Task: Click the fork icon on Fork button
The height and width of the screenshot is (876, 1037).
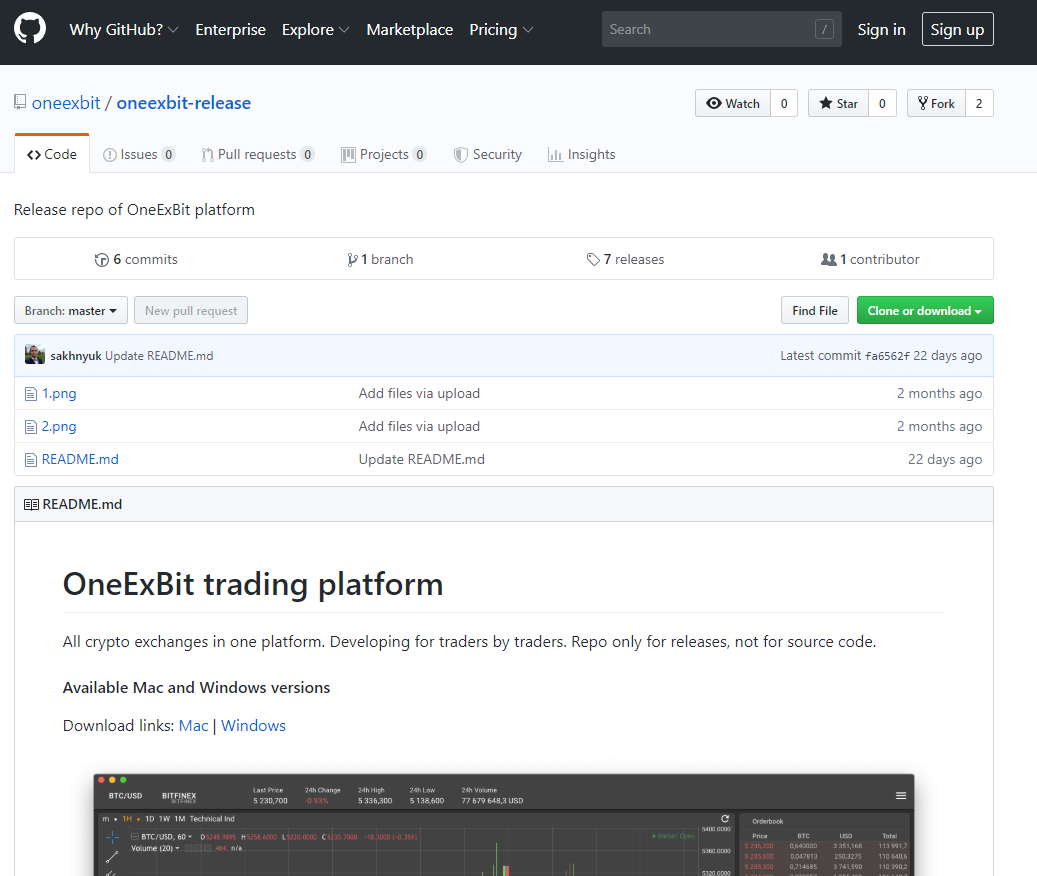Action: [923, 103]
